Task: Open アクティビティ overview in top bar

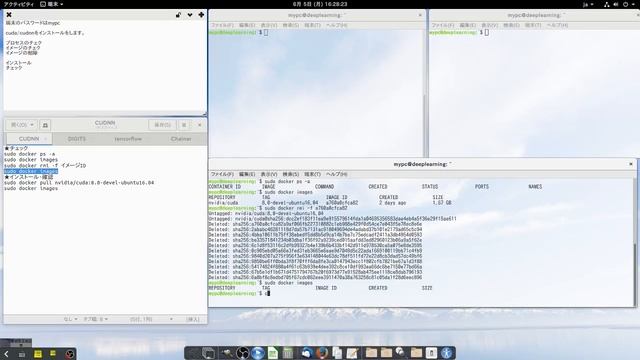Action: point(18,4)
